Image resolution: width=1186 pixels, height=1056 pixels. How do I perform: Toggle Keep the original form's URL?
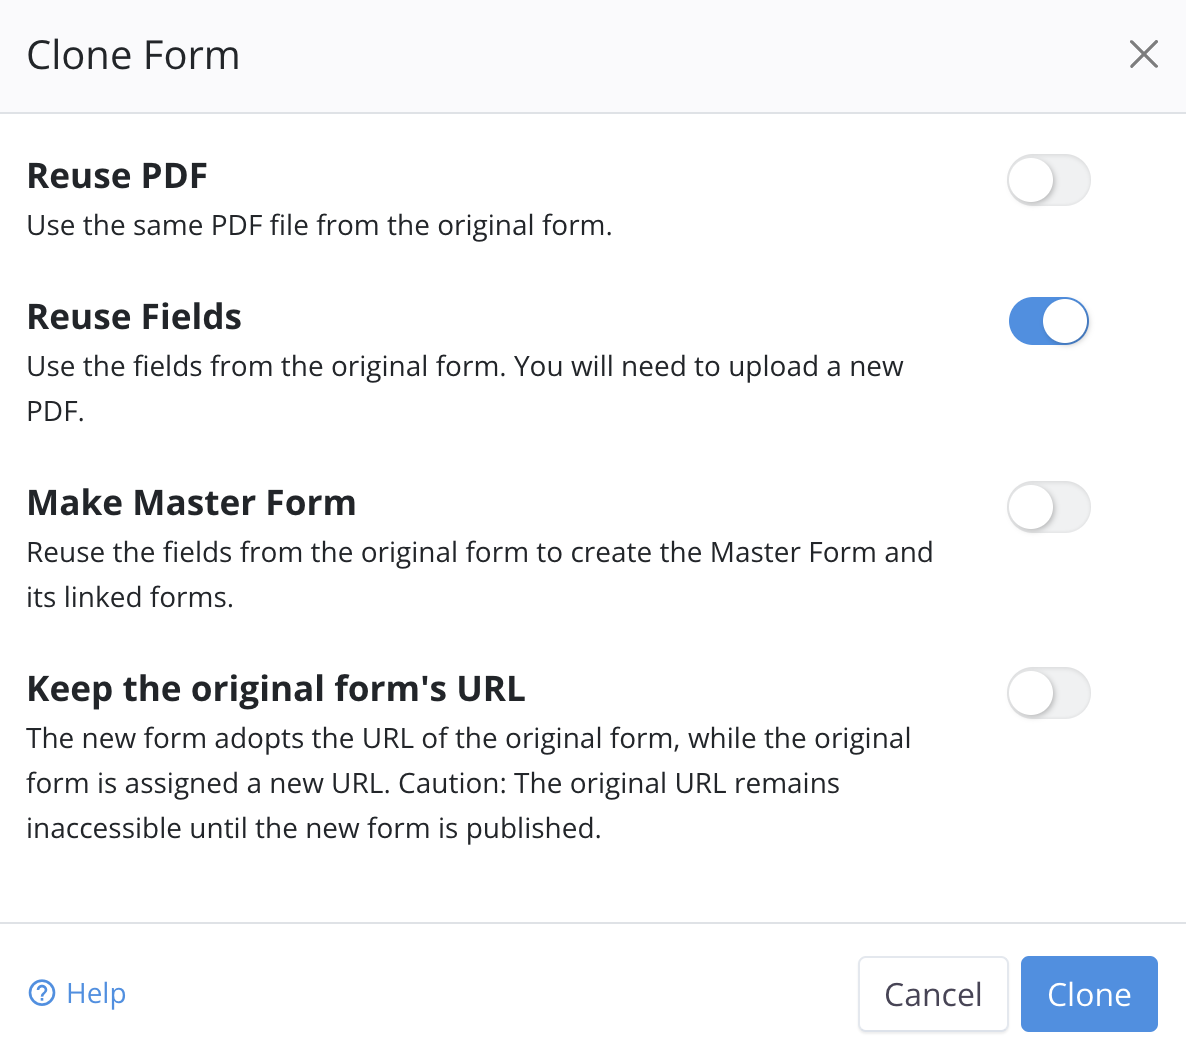[x=1048, y=694]
